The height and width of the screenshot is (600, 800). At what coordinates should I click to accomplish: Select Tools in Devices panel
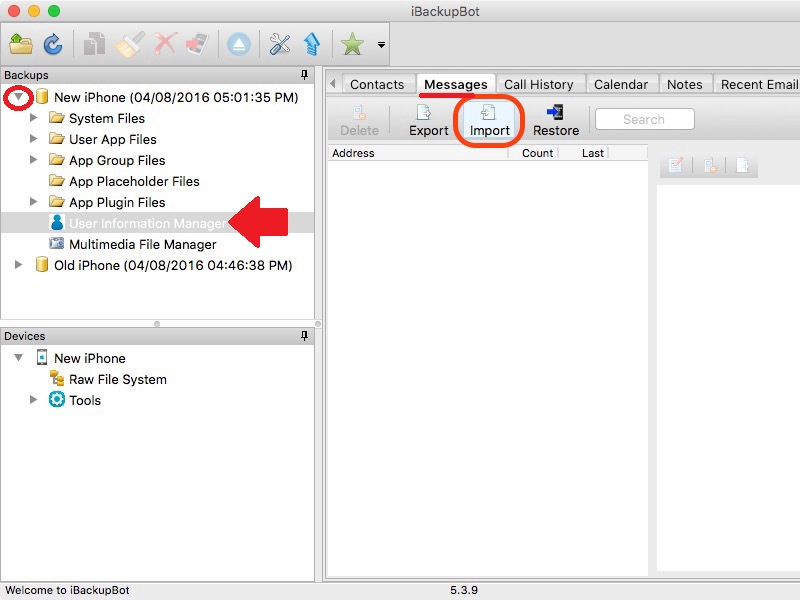coord(85,401)
